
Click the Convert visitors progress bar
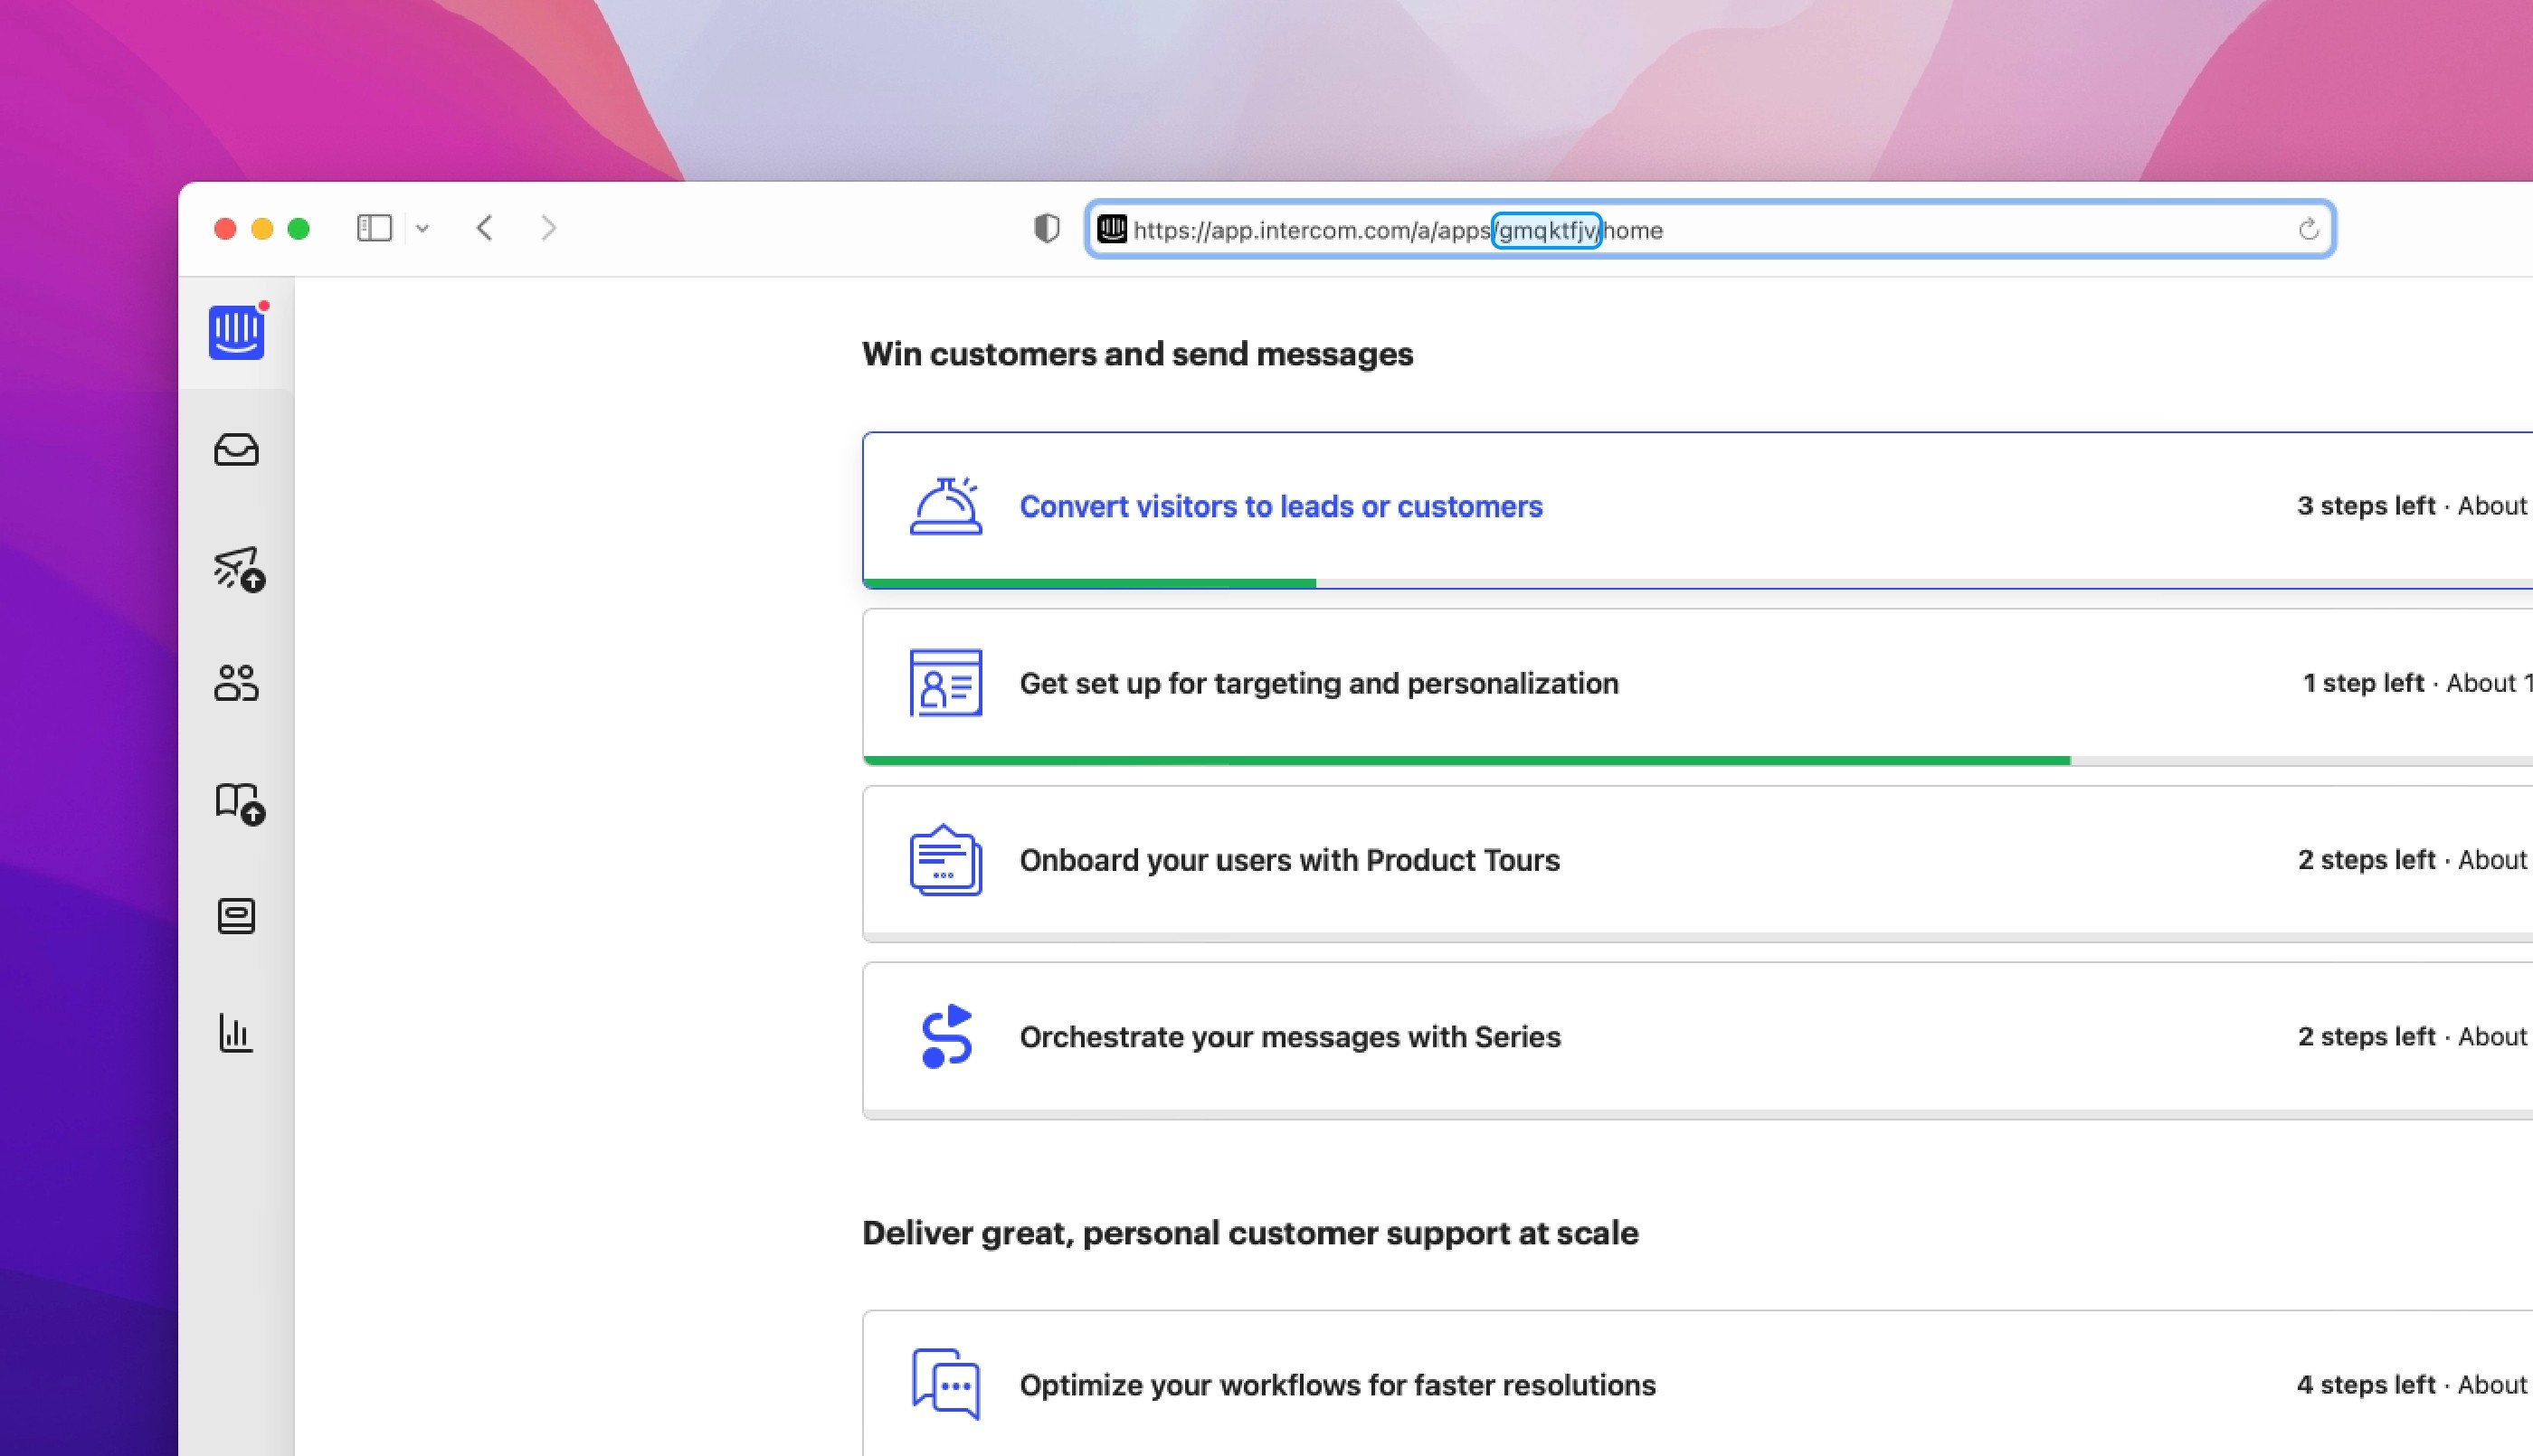coord(1698,583)
